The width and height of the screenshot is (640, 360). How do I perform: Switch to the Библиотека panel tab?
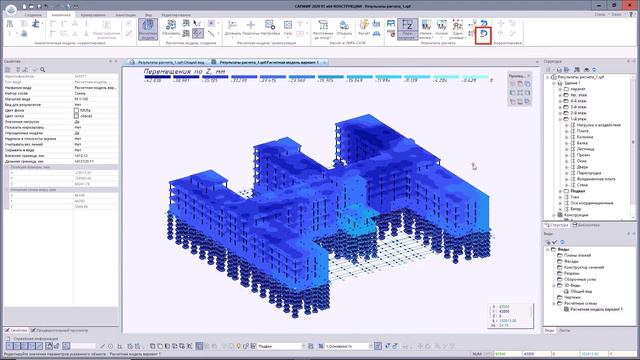pyautogui.click(x=586, y=225)
